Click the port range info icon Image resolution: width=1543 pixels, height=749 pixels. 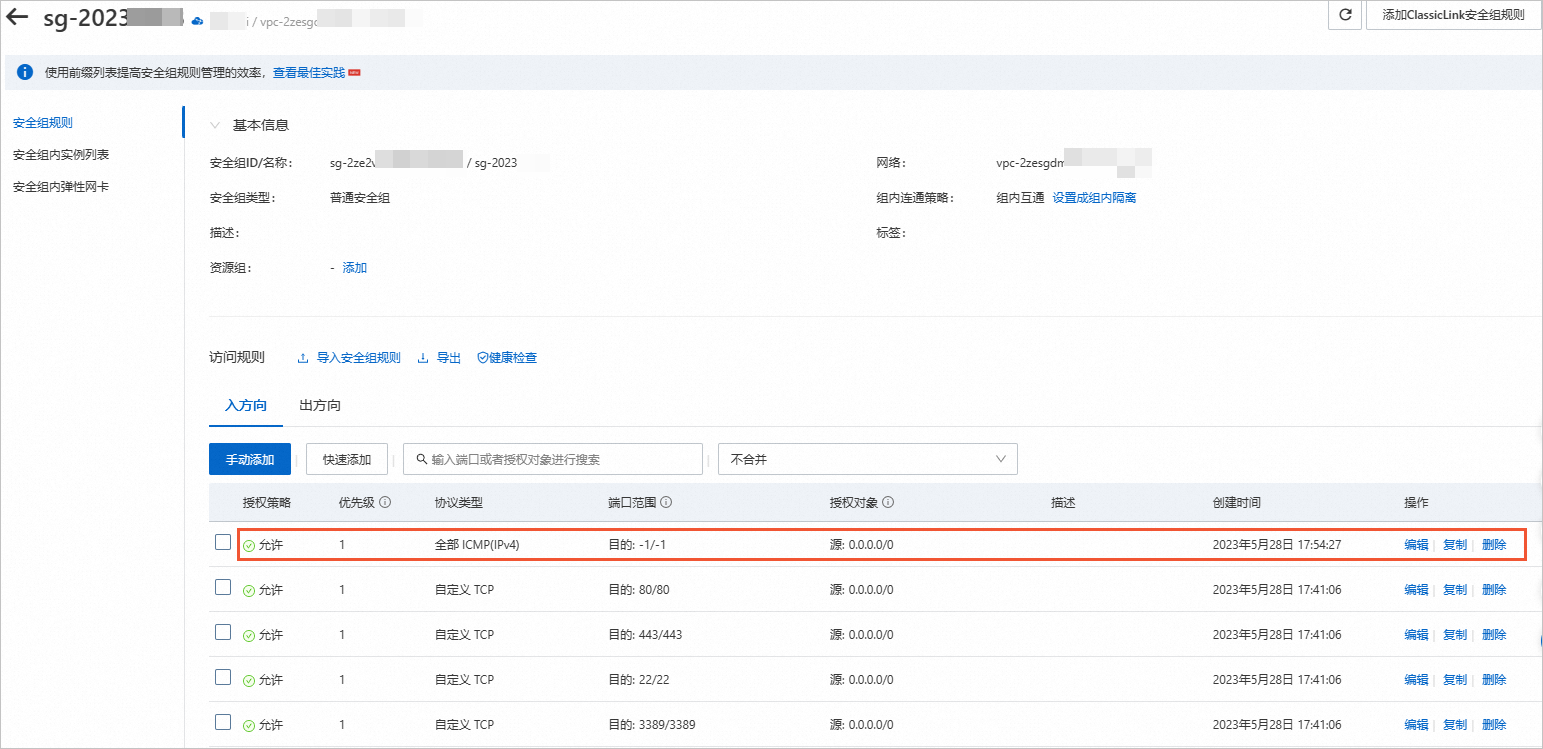pos(666,503)
